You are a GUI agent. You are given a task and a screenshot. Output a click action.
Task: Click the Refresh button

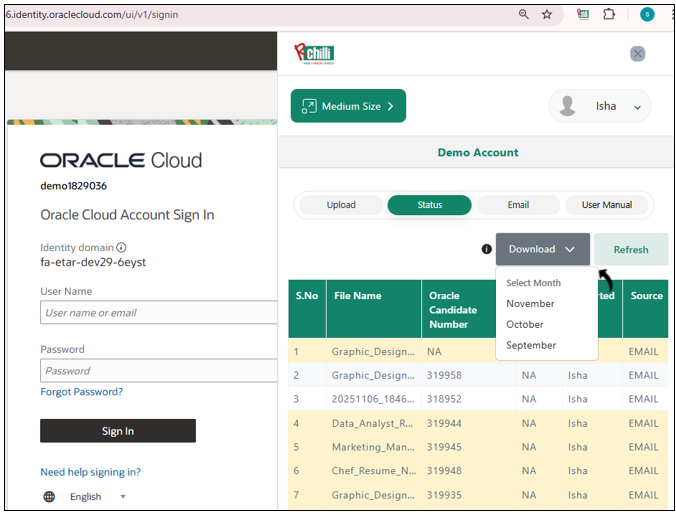[x=630, y=250]
